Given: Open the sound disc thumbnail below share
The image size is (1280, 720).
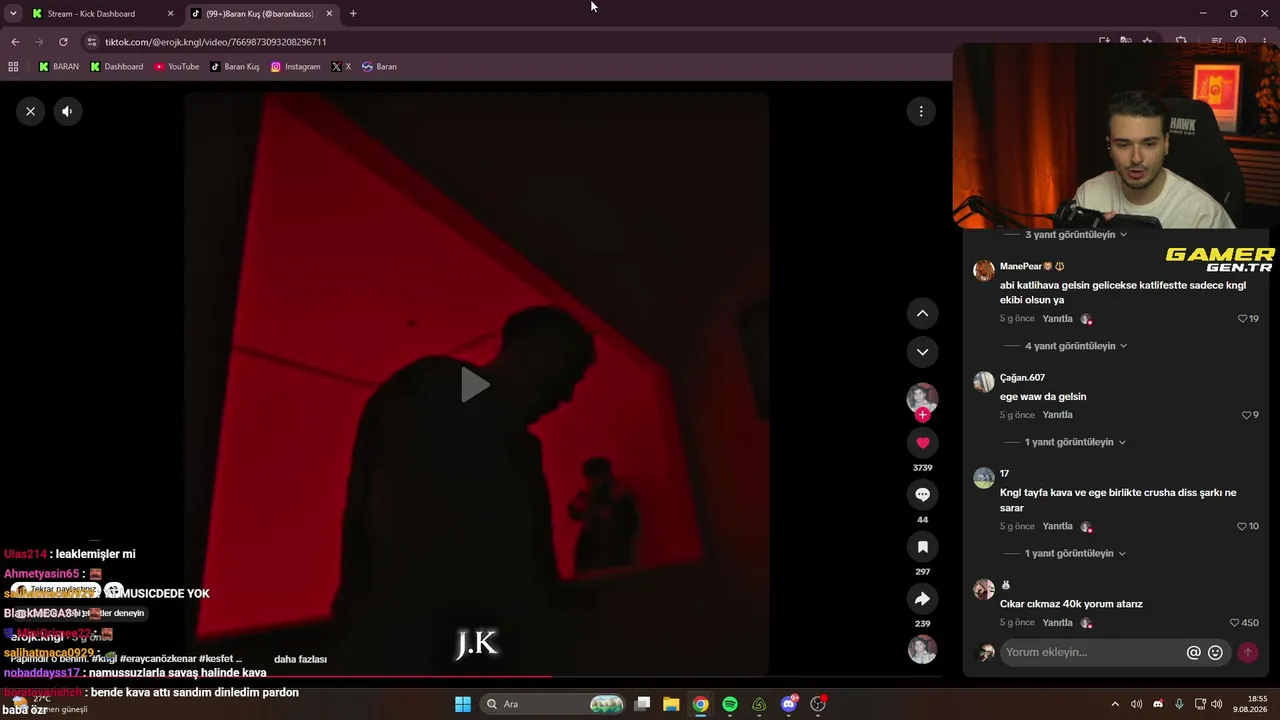Looking at the screenshot, I should pyautogui.click(x=922, y=650).
